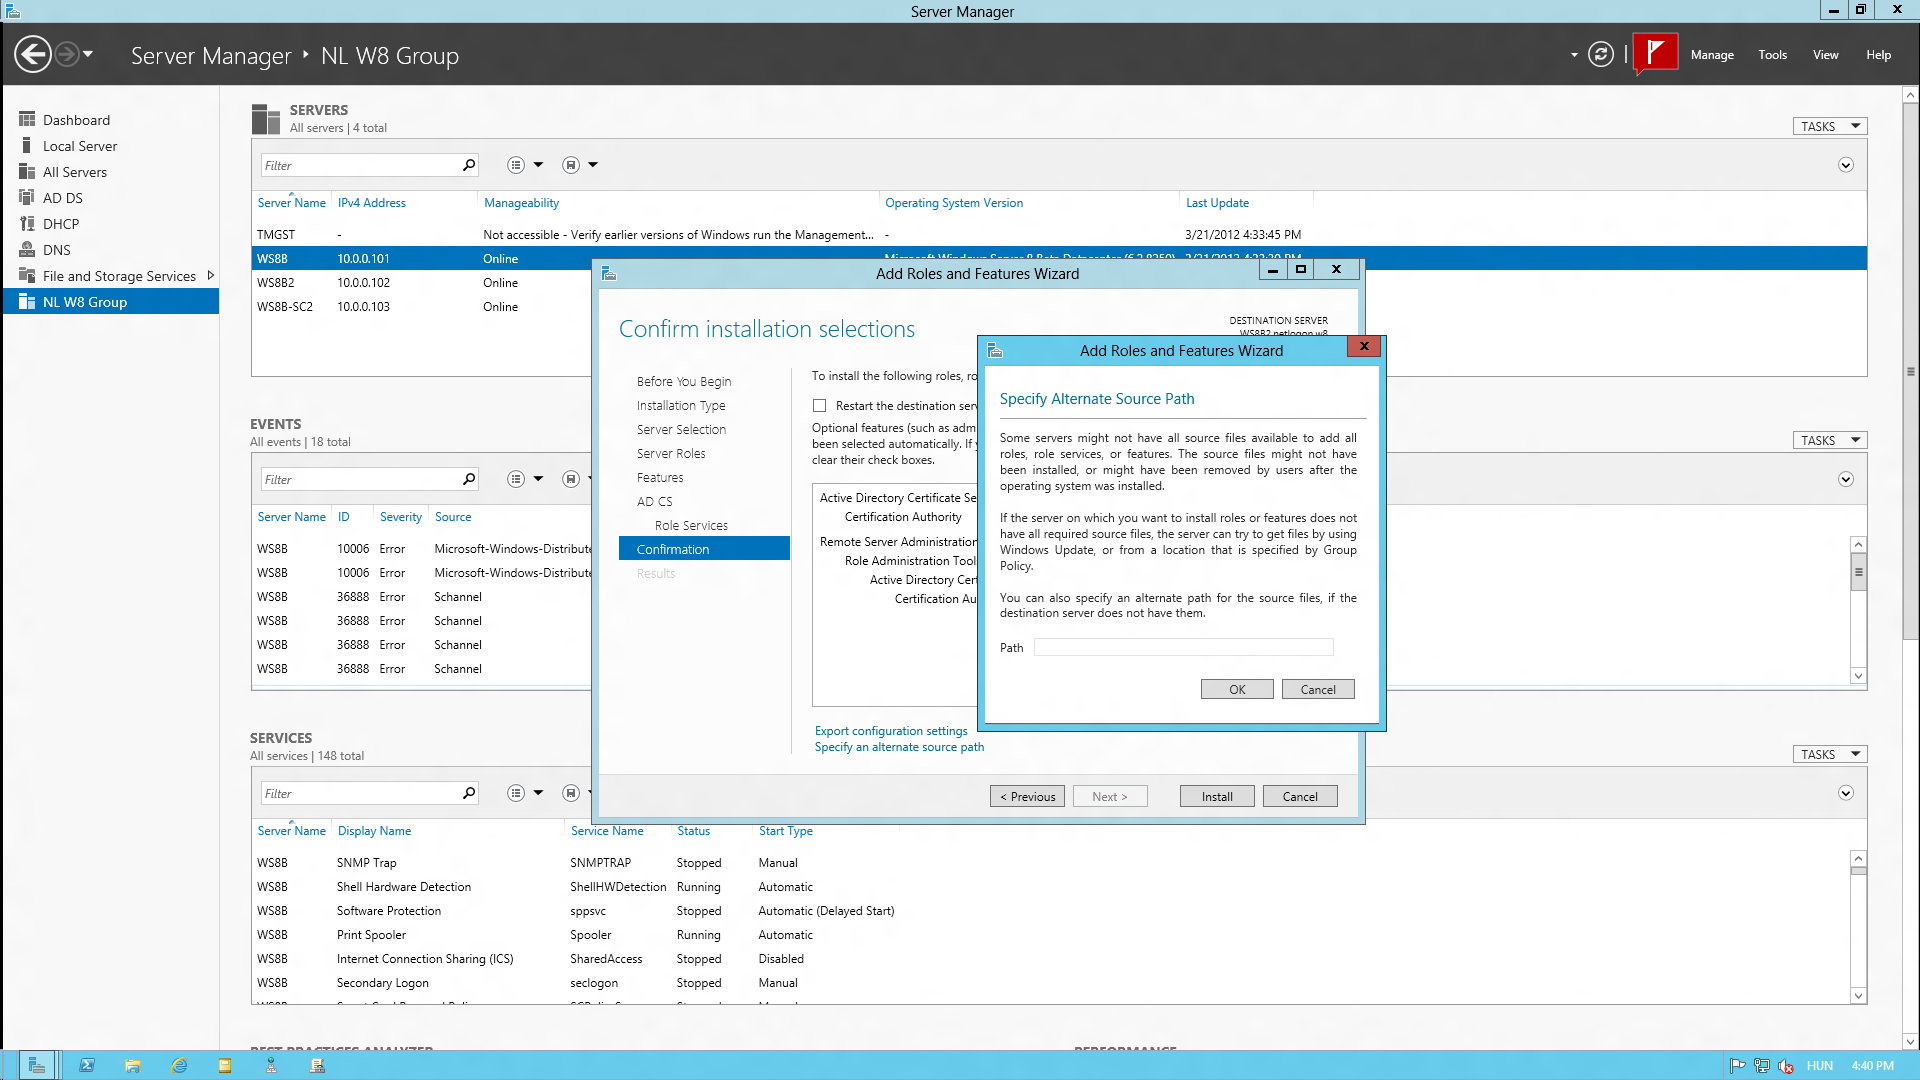Select server row WS8B2

420,283
